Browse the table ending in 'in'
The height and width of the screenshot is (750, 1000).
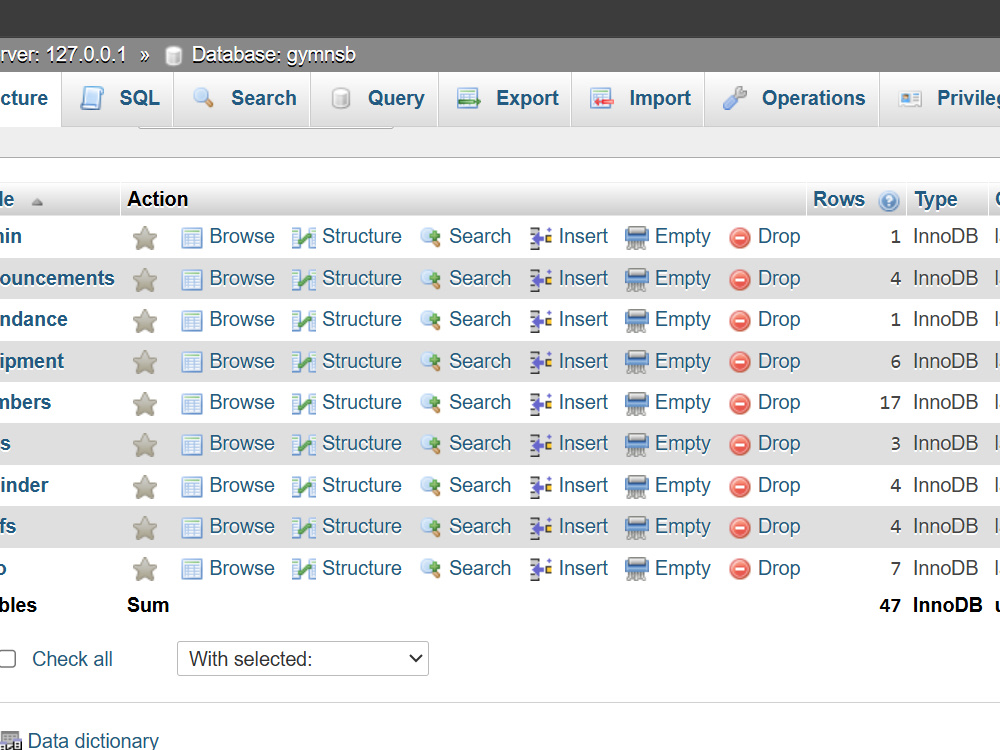(242, 237)
